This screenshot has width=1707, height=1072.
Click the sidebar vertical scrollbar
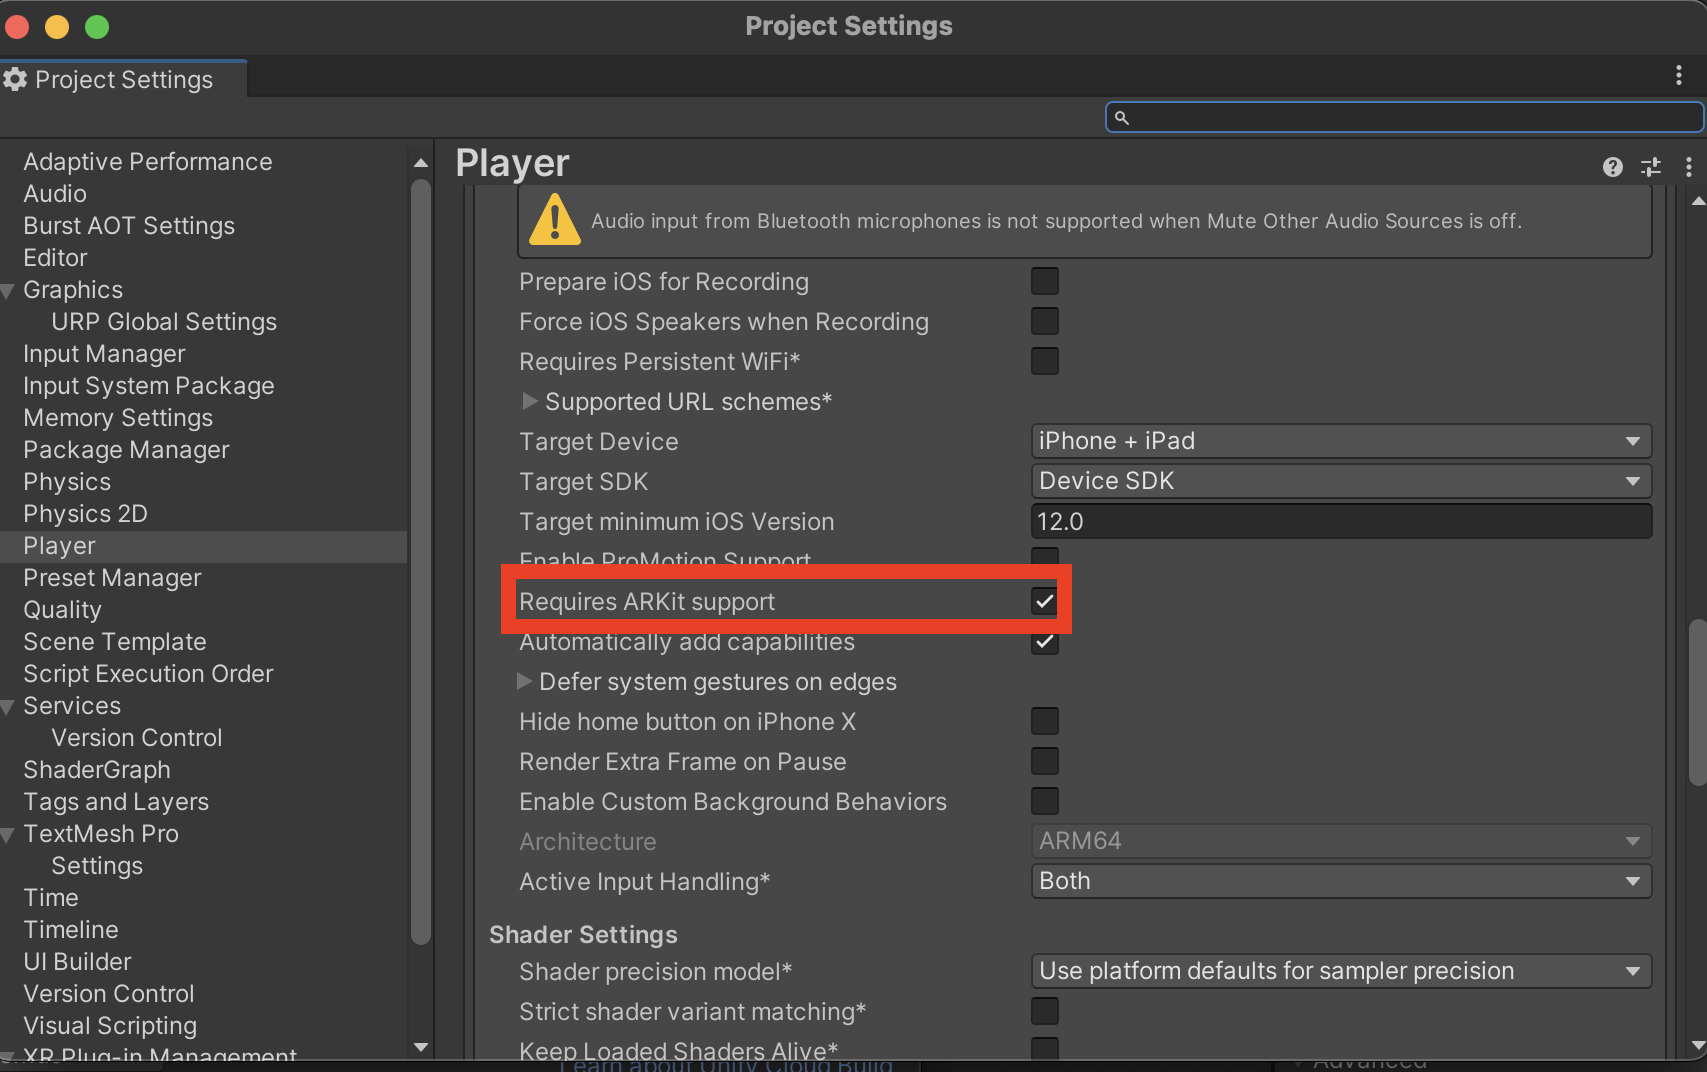[x=421, y=560]
